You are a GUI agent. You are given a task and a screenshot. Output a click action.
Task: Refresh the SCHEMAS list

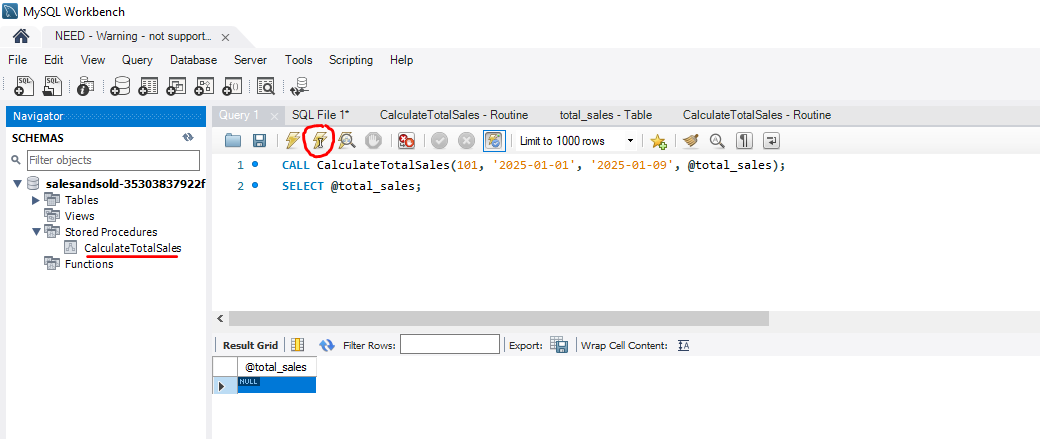pos(188,138)
